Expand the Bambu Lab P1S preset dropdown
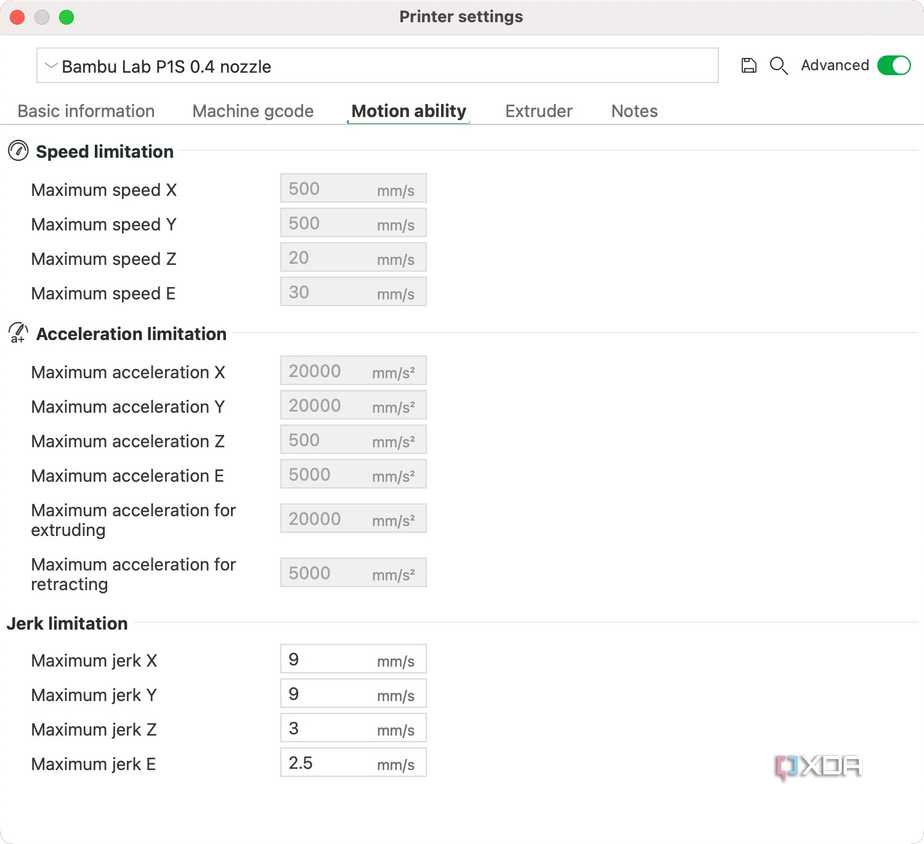The image size is (924, 844). click(377, 66)
